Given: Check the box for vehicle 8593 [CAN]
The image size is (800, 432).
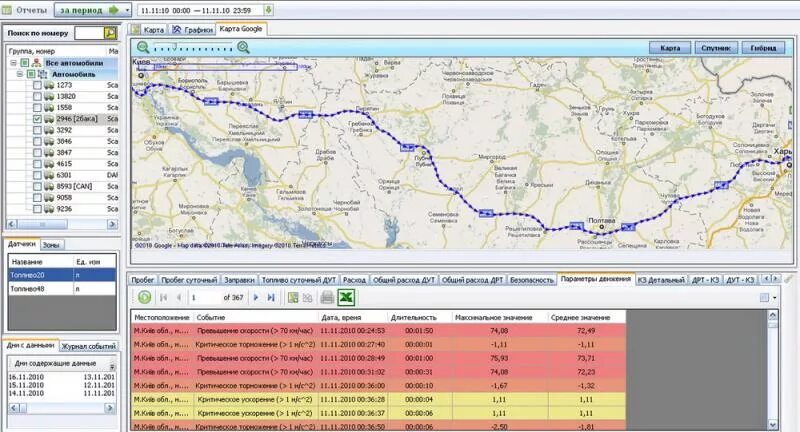Looking at the screenshot, I should [37, 186].
